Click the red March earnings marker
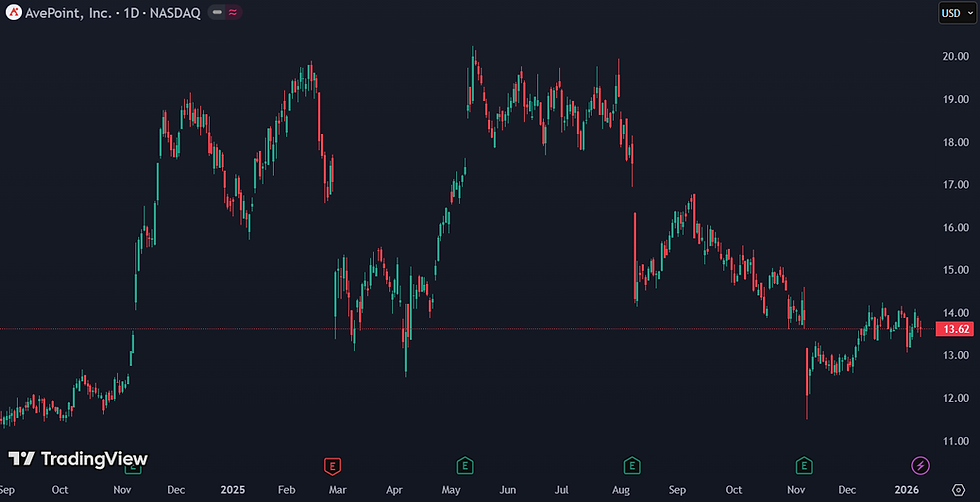The image size is (980, 502). click(x=332, y=466)
